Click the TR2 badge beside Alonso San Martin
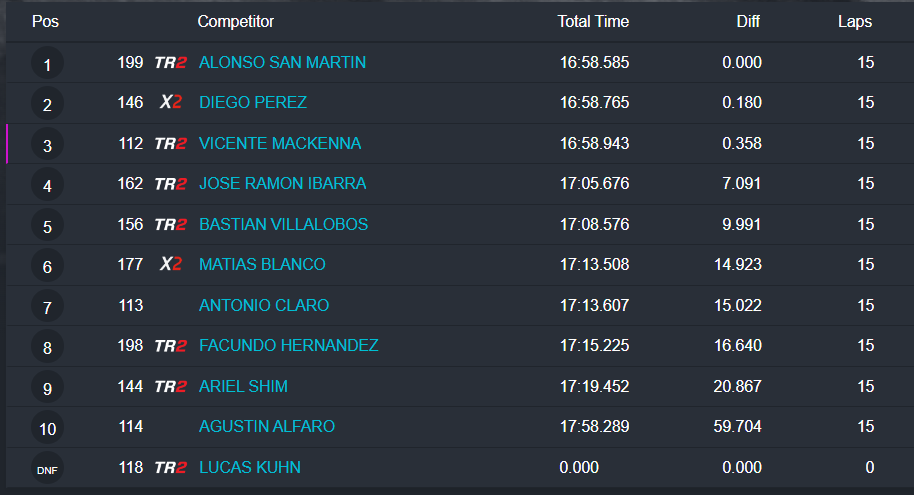The width and height of the screenshot is (914, 495). [170, 63]
